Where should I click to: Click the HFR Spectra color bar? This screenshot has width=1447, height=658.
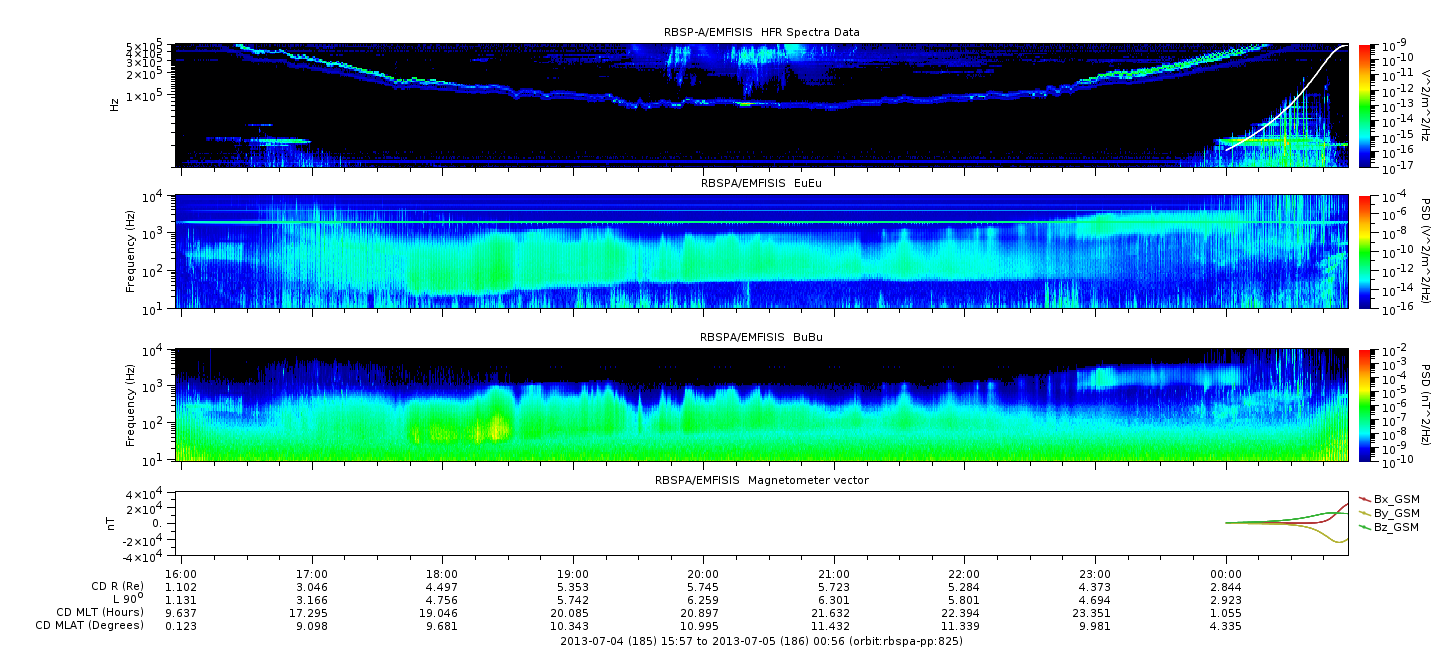(x=1365, y=105)
